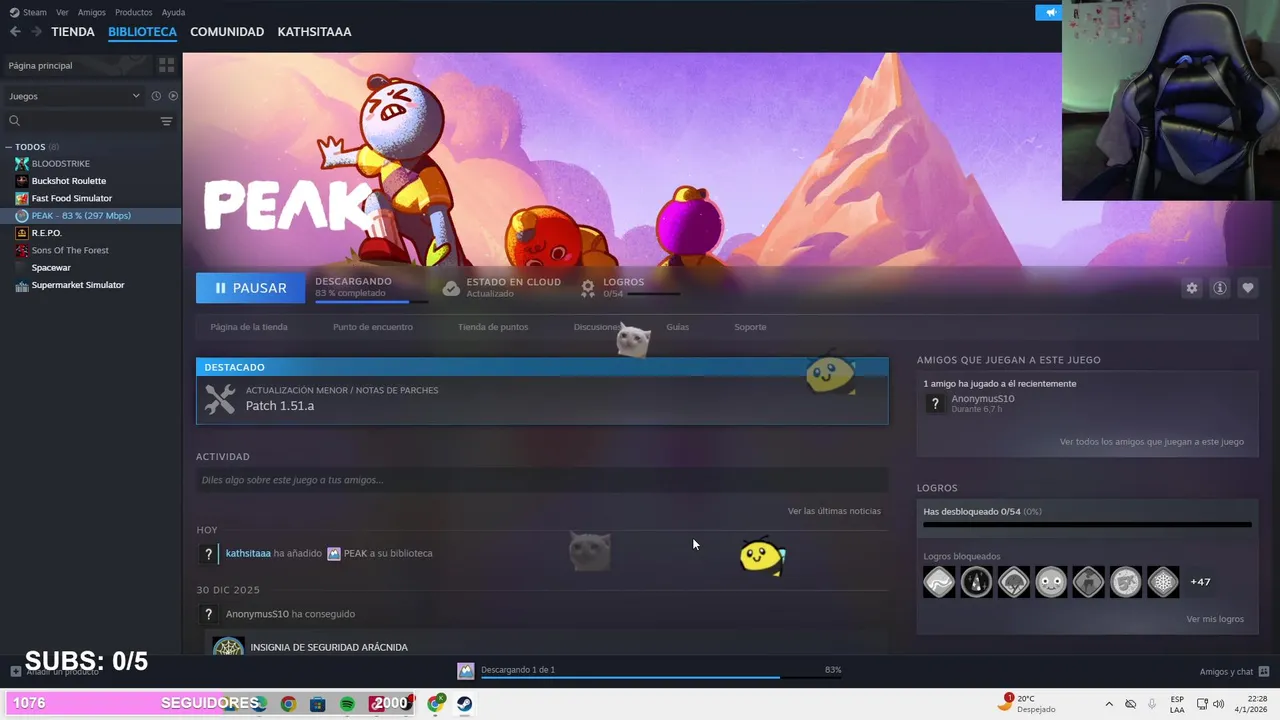The height and width of the screenshot is (720, 1280).
Task: Click Ver todos los amigos que juegan link
Action: pyautogui.click(x=1152, y=441)
